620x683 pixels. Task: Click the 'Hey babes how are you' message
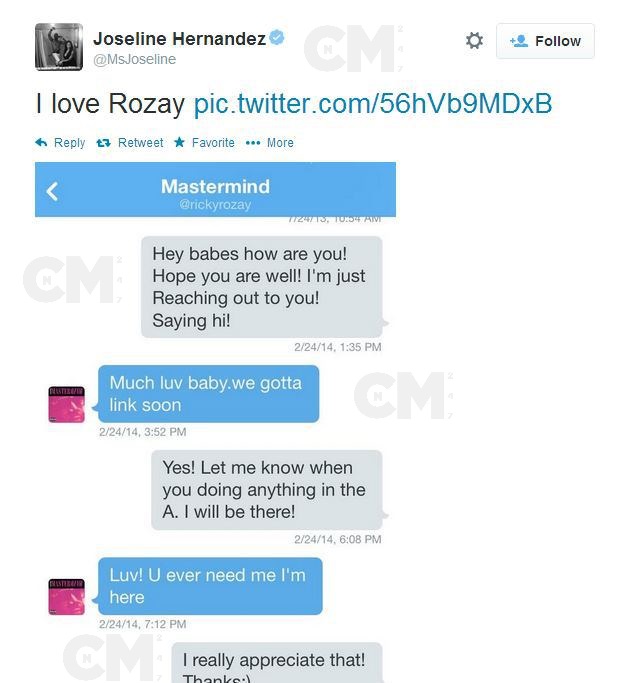tap(262, 287)
